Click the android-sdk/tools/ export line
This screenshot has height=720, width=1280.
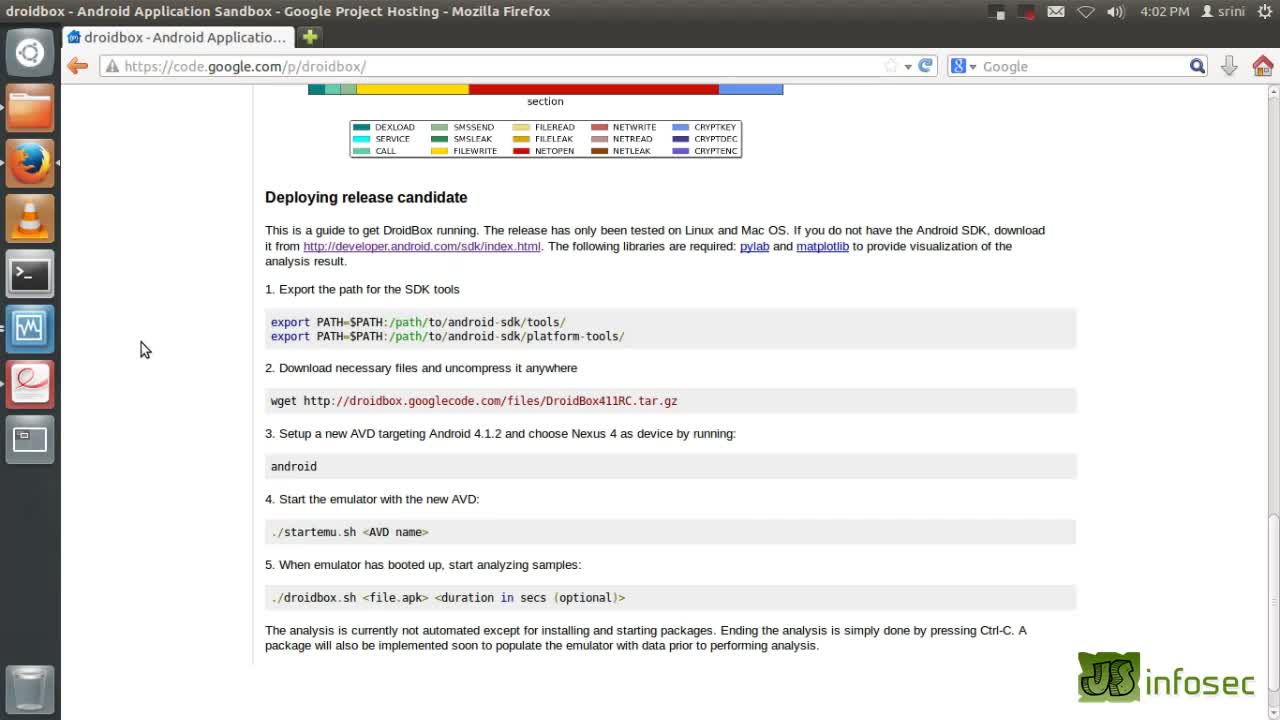click(418, 322)
